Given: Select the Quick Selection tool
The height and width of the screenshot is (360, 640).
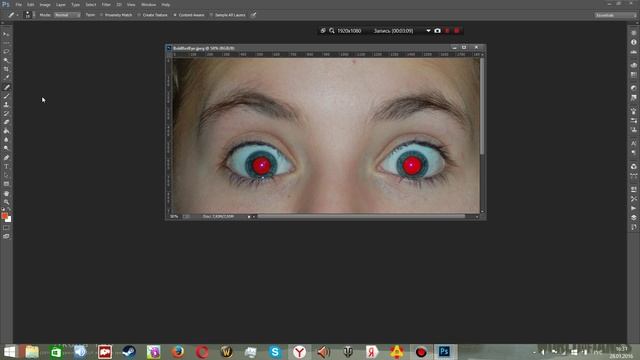Looking at the screenshot, I should point(6,60).
